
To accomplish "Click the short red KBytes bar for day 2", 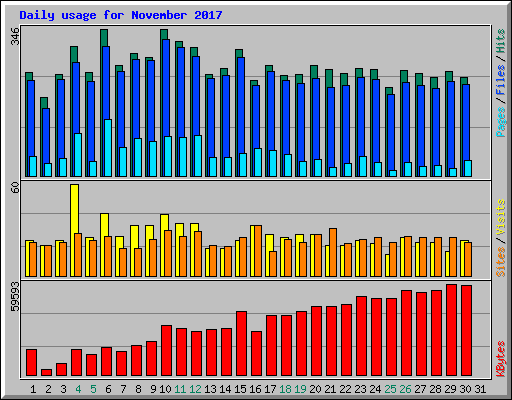I will coord(46,372).
